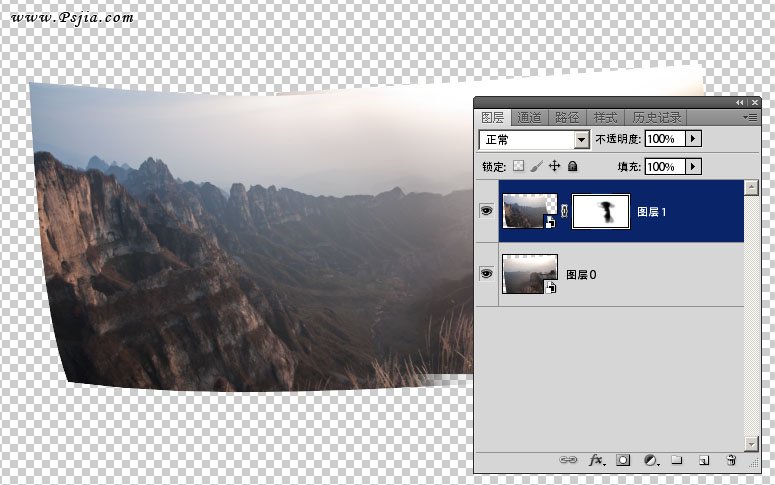Click the layers list scroll up arrow
The width and height of the screenshot is (775, 485).
point(751,187)
